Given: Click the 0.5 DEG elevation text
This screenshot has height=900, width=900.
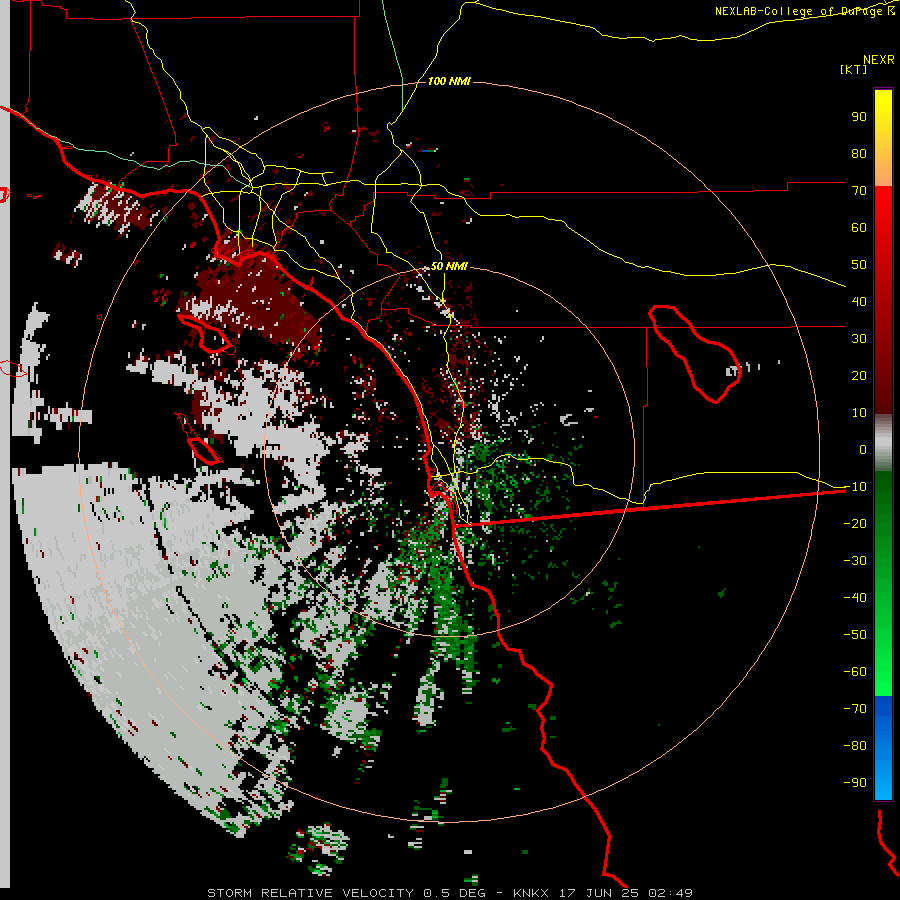Looking at the screenshot, I should 456,893.
